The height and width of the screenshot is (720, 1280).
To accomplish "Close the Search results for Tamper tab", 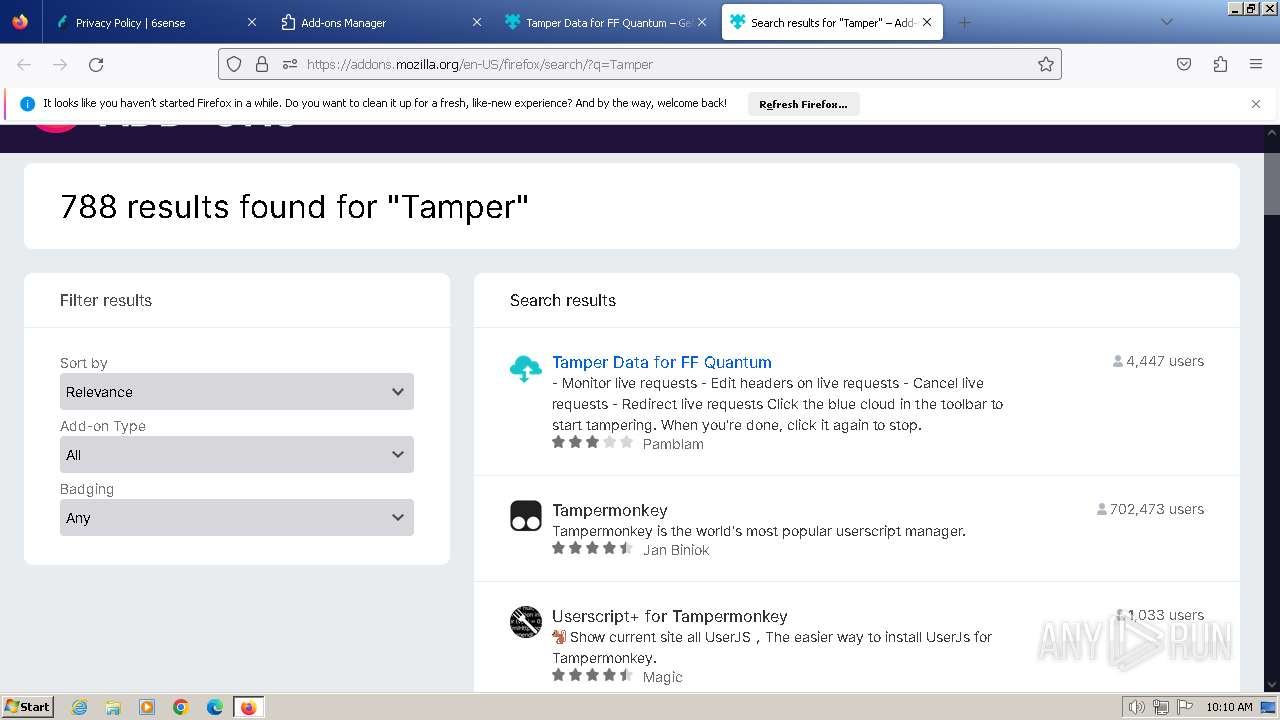I will (x=927, y=22).
